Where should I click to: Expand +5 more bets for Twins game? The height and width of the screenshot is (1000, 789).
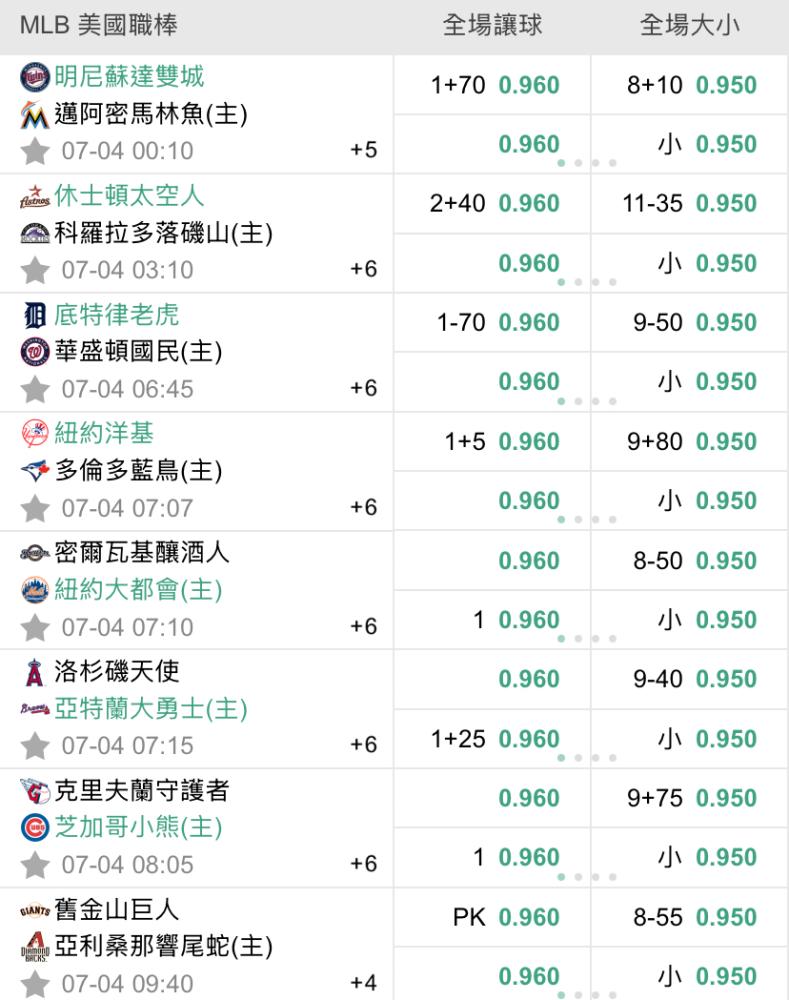(364, 150)
